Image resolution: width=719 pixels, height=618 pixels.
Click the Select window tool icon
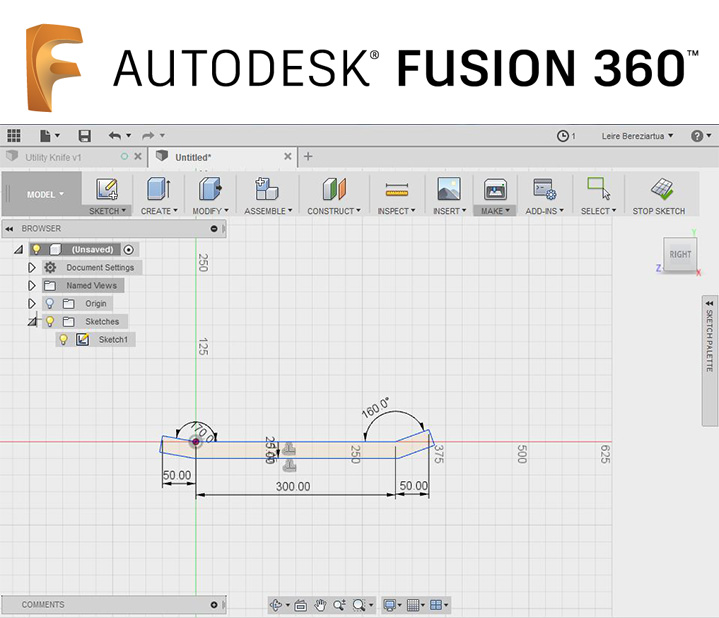click(598, 189)
